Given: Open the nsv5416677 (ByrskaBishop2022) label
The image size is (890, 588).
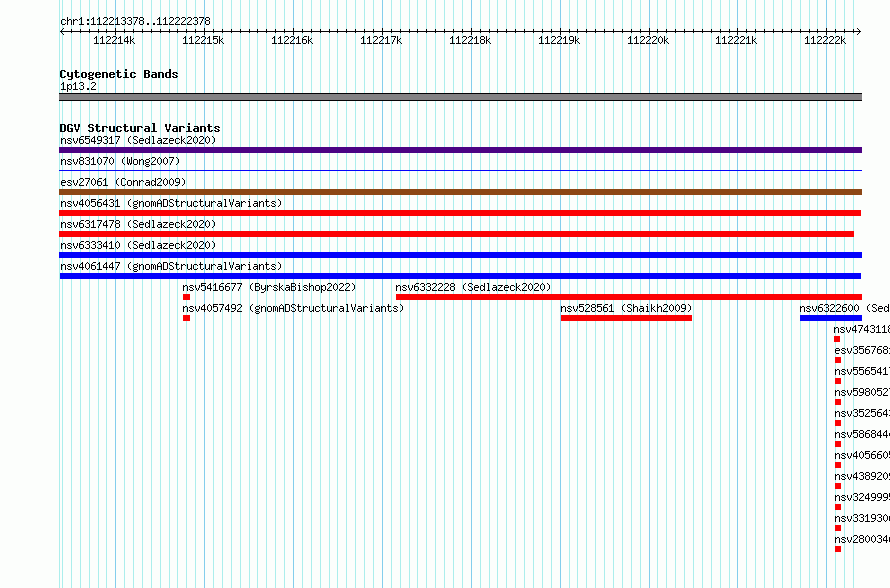Looking at the screenshot, I should pos(269,287).
